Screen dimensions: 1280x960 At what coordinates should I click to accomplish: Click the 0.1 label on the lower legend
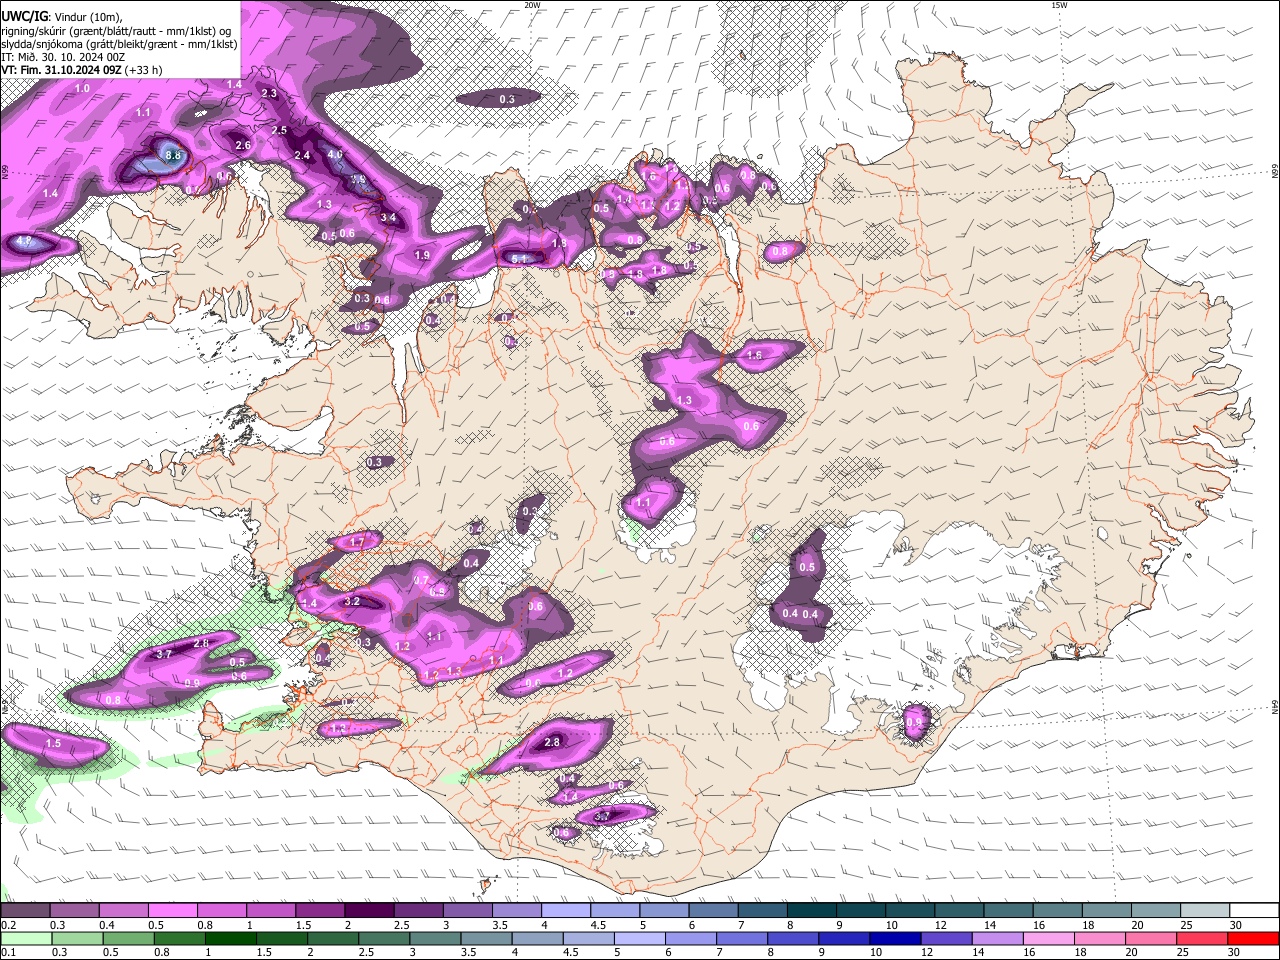pyautogui.click(x=7, y=952)
